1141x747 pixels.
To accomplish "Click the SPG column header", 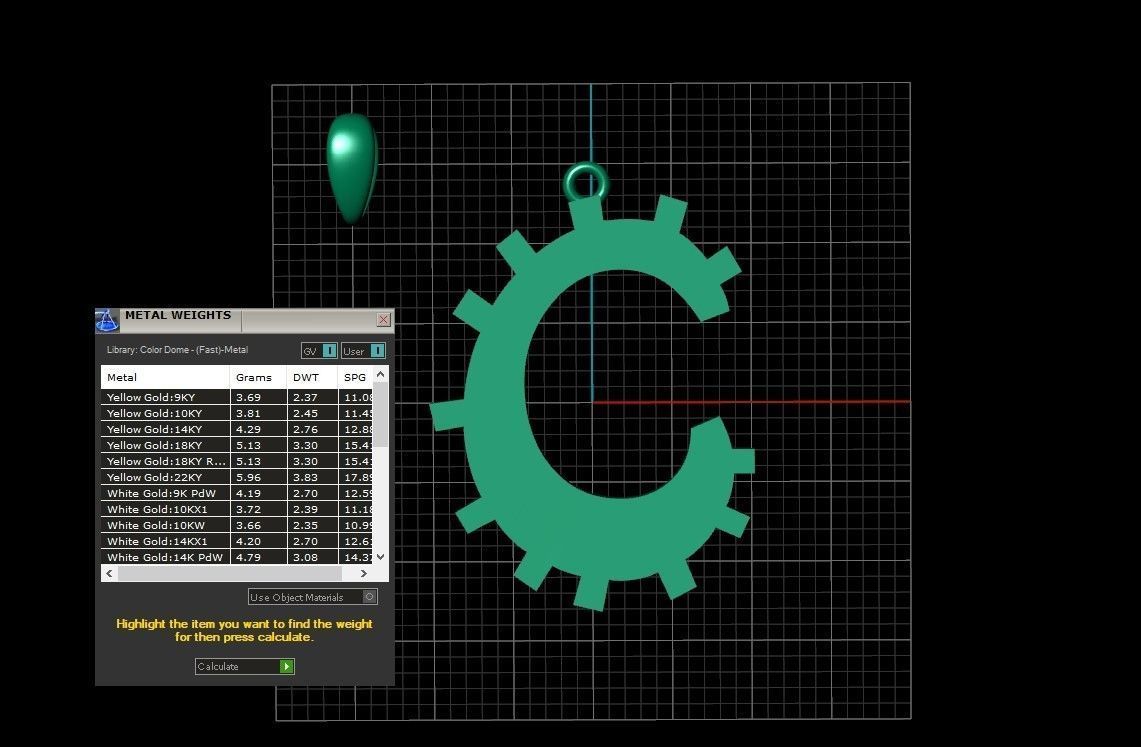I will (355, 377).
